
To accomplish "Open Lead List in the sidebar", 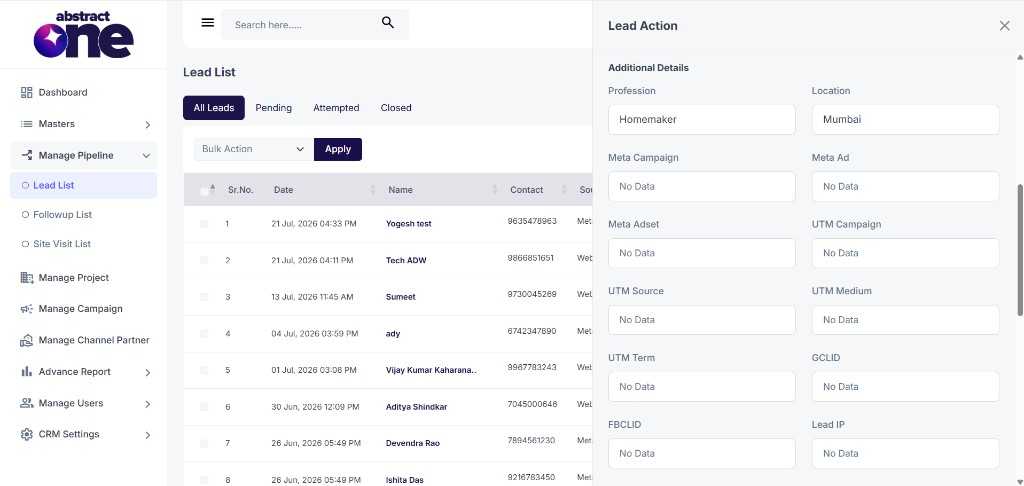I will (84, 186).
